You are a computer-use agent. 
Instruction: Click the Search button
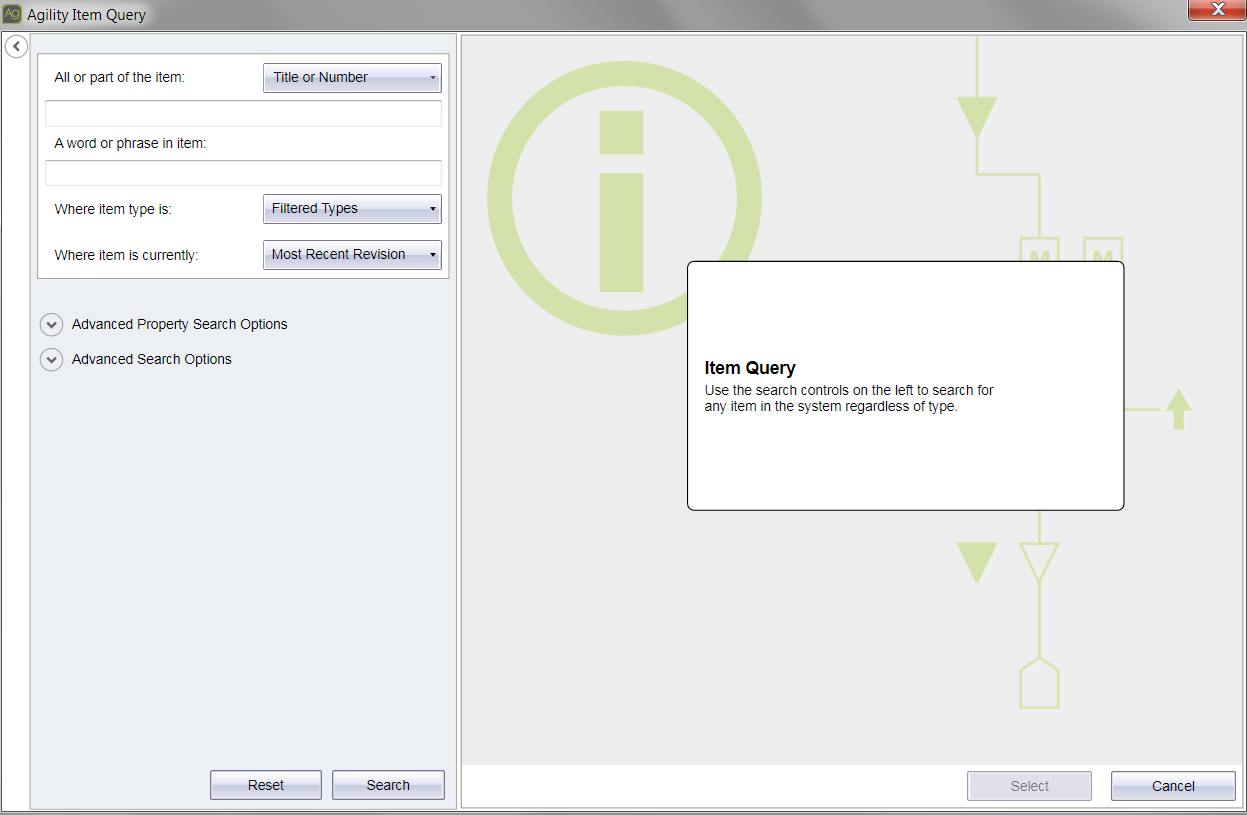[x=388, y=785]
